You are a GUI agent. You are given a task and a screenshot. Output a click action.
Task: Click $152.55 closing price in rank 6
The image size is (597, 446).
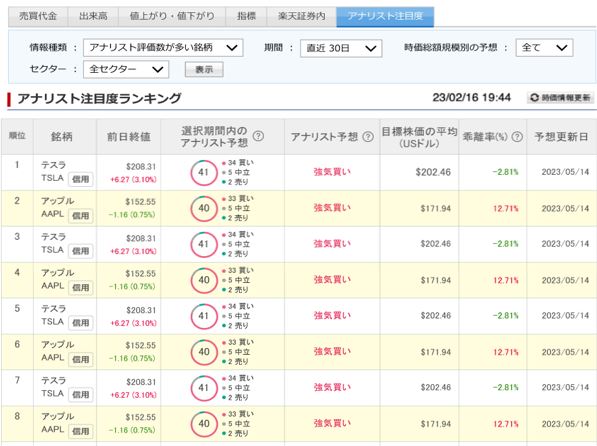tap(140, 346)
